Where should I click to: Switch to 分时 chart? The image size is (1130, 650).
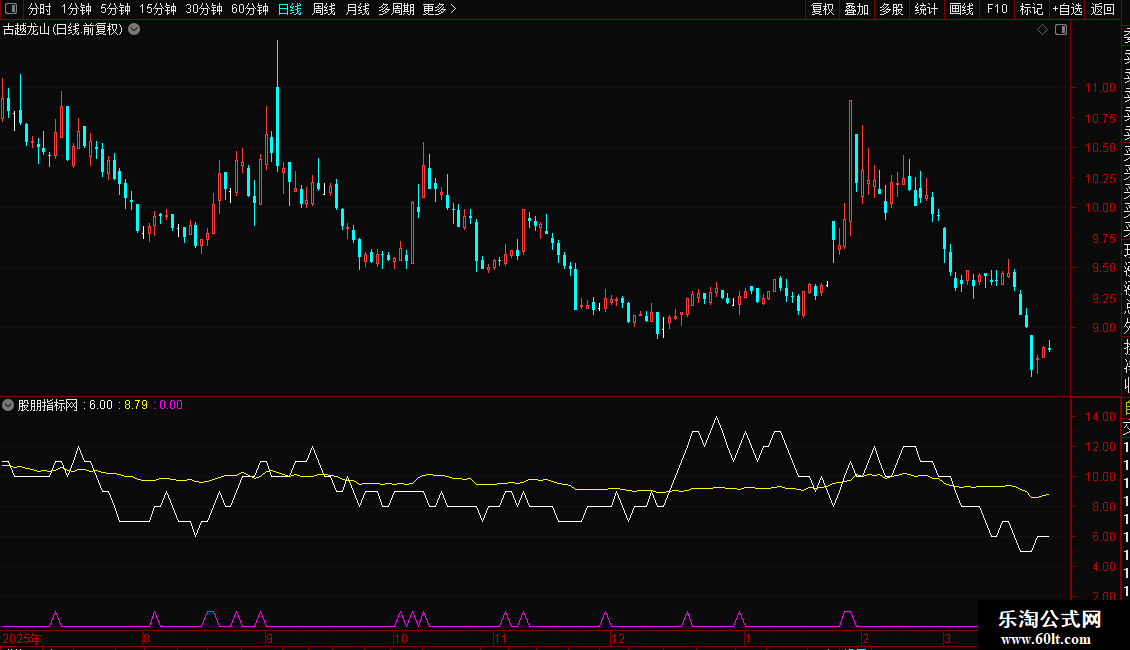coord(40,9)
